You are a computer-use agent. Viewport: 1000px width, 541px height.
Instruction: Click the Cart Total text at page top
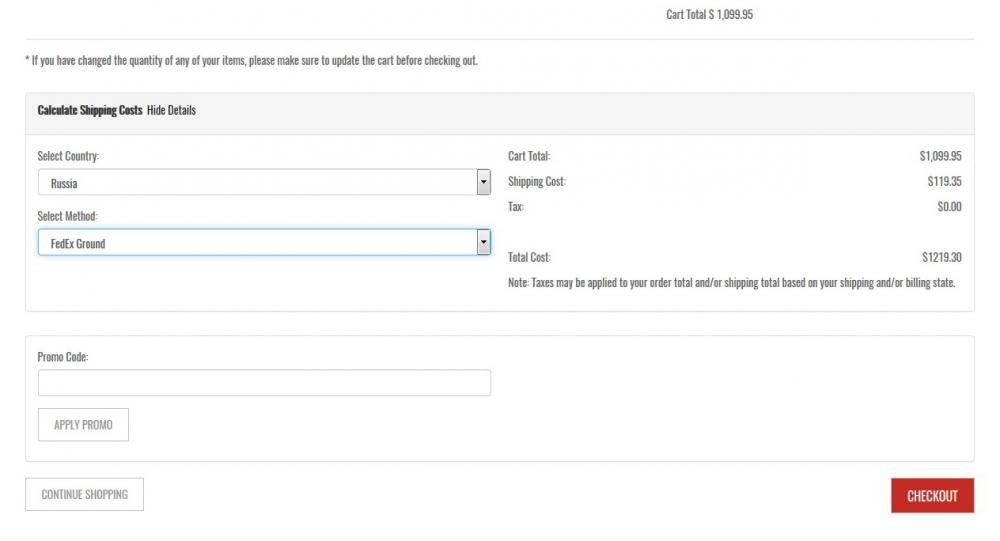[709, 15]
